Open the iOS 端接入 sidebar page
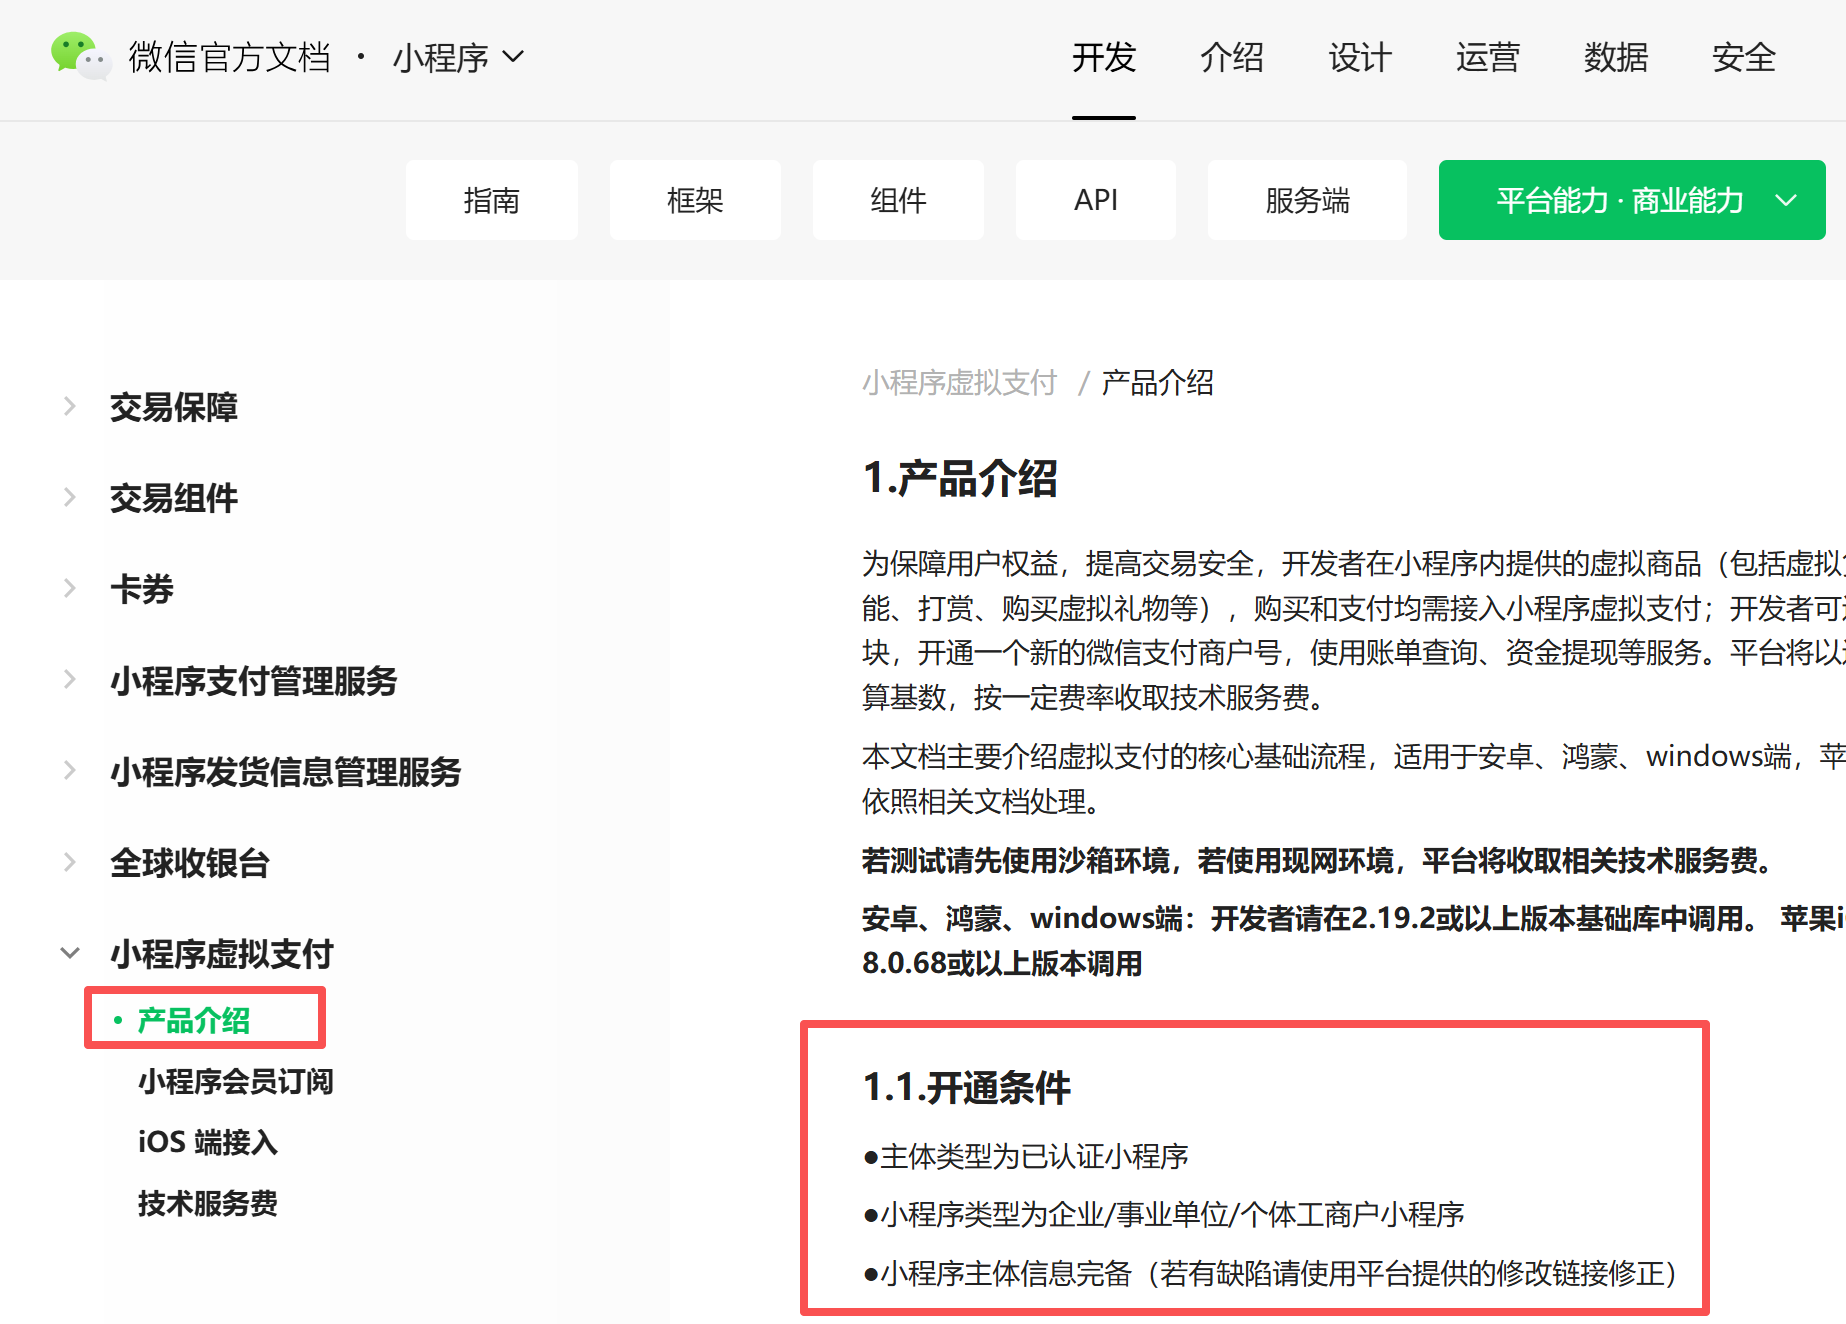Screen dimensions: 1846x1324 [208, 1142]
